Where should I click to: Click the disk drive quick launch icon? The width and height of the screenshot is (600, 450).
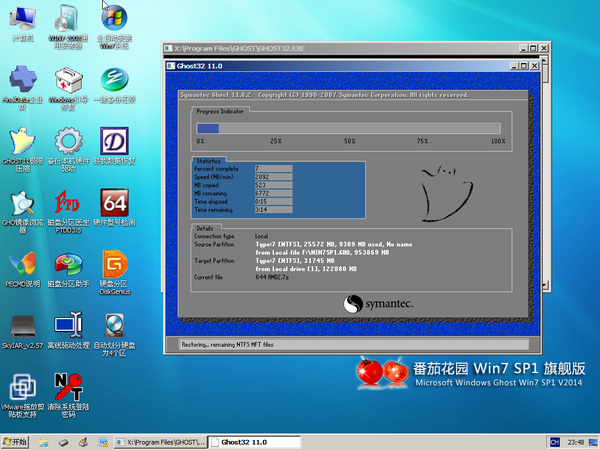(64, 442)
